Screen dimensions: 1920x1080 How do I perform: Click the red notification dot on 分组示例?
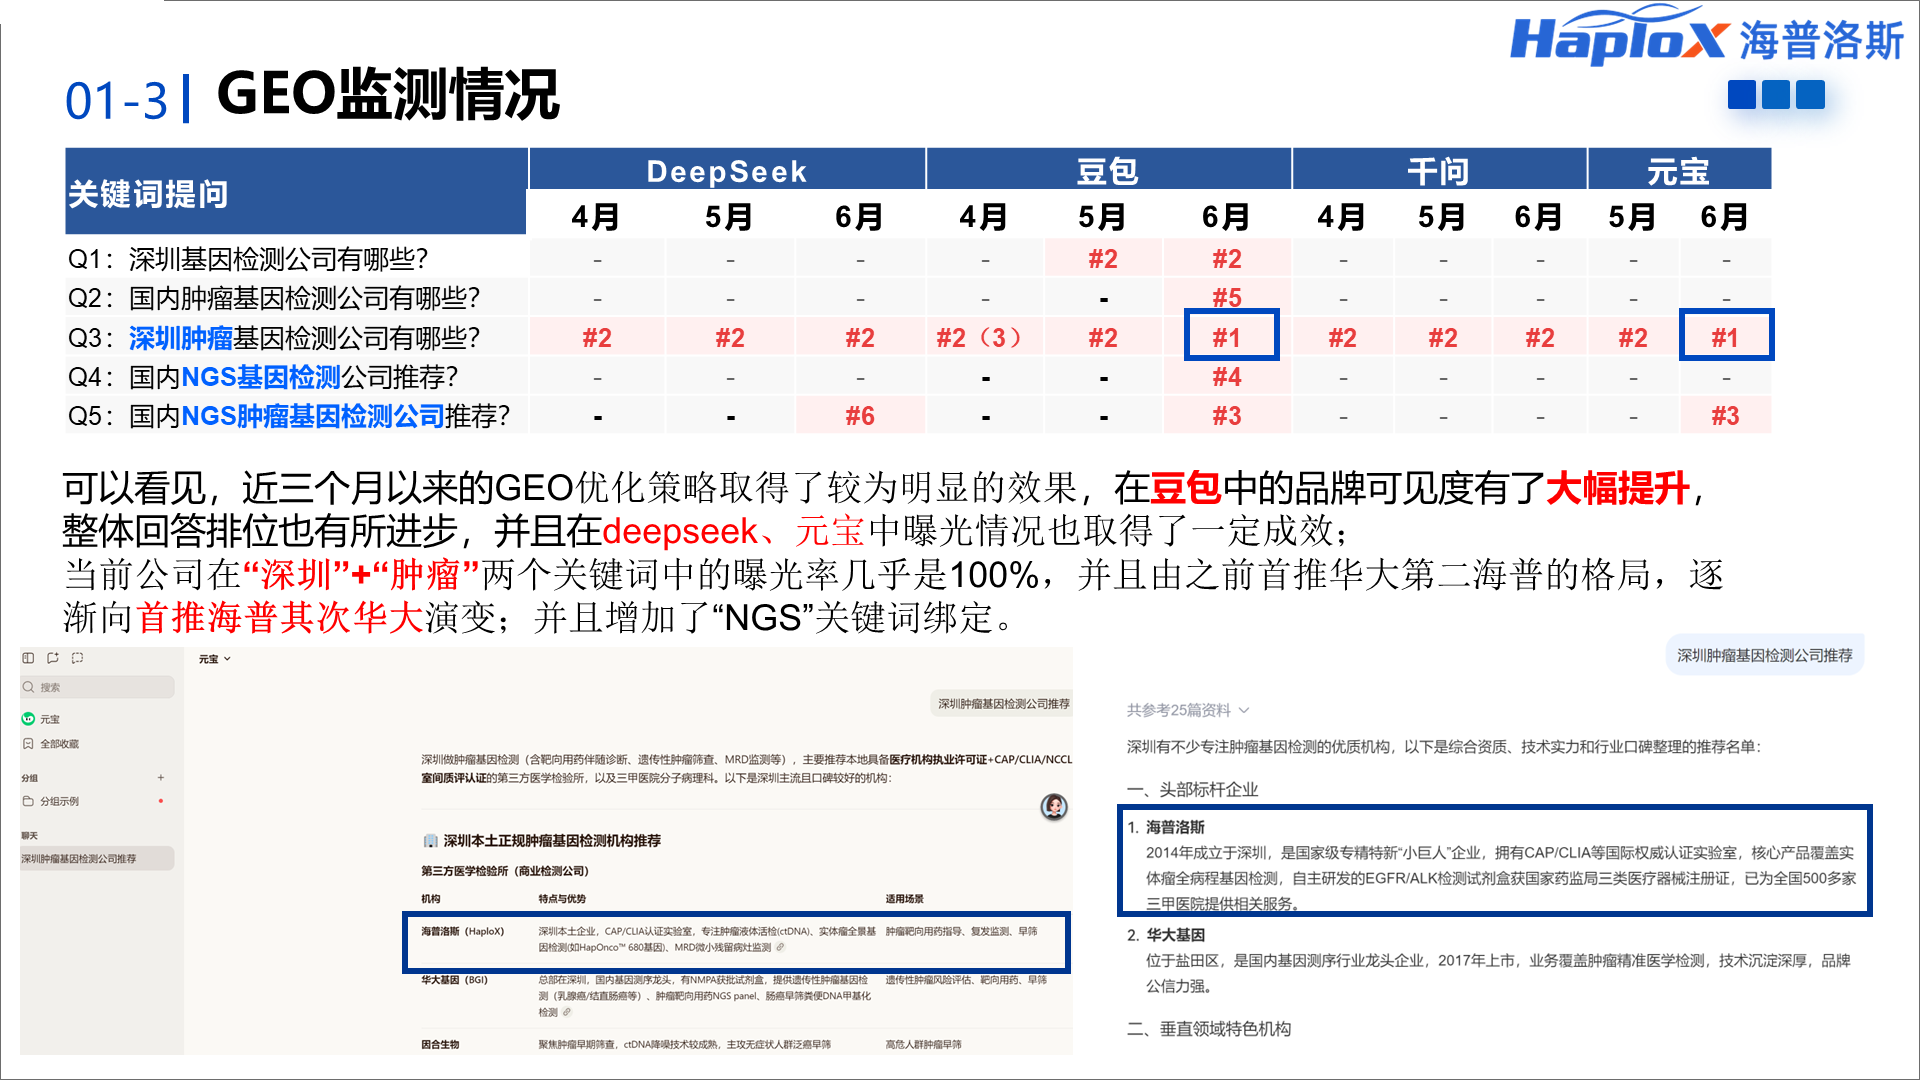pyautogui.click(x=160, y=801)
